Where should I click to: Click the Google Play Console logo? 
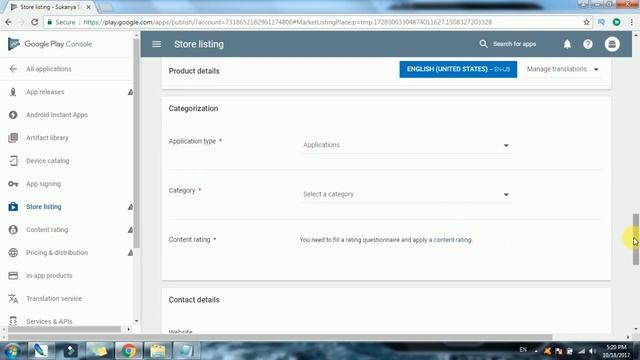pyautogui.click(x=50, y=44)
